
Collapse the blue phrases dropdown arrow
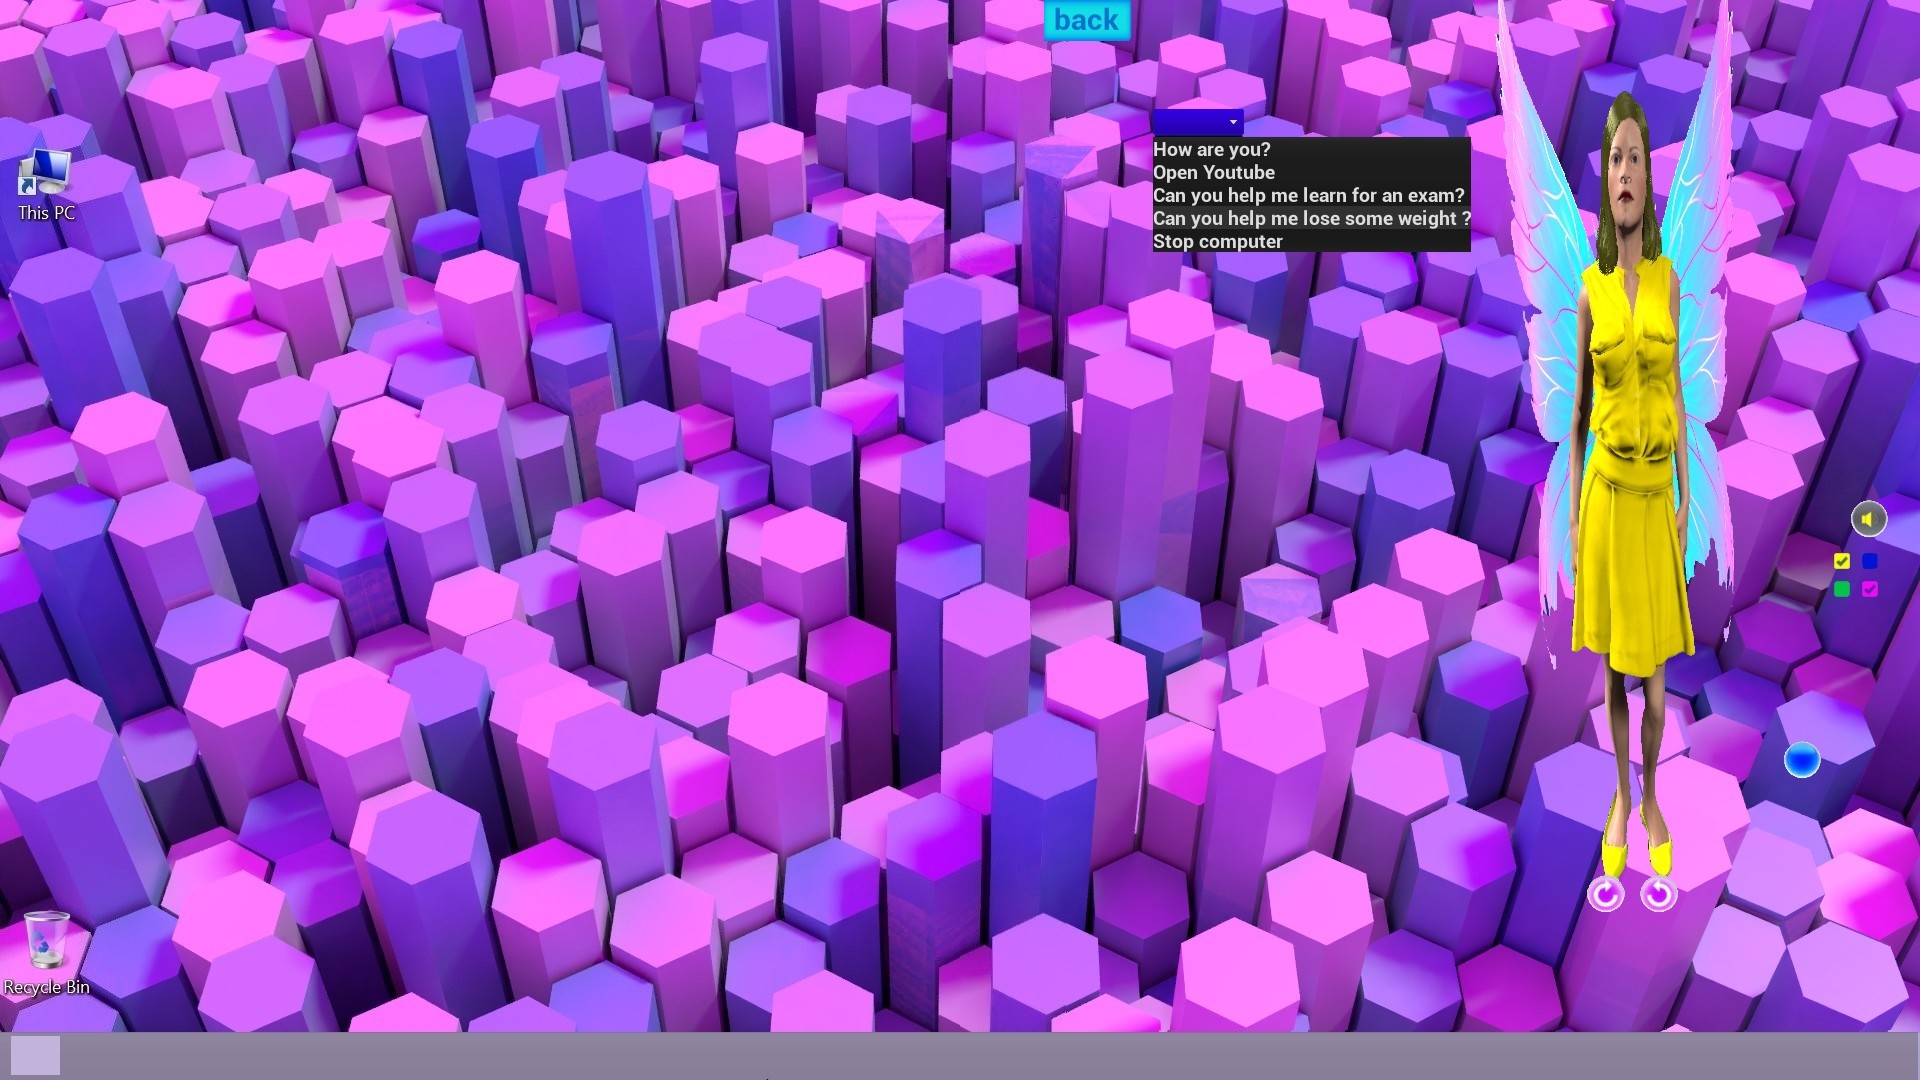click(x=1233, y=122)
